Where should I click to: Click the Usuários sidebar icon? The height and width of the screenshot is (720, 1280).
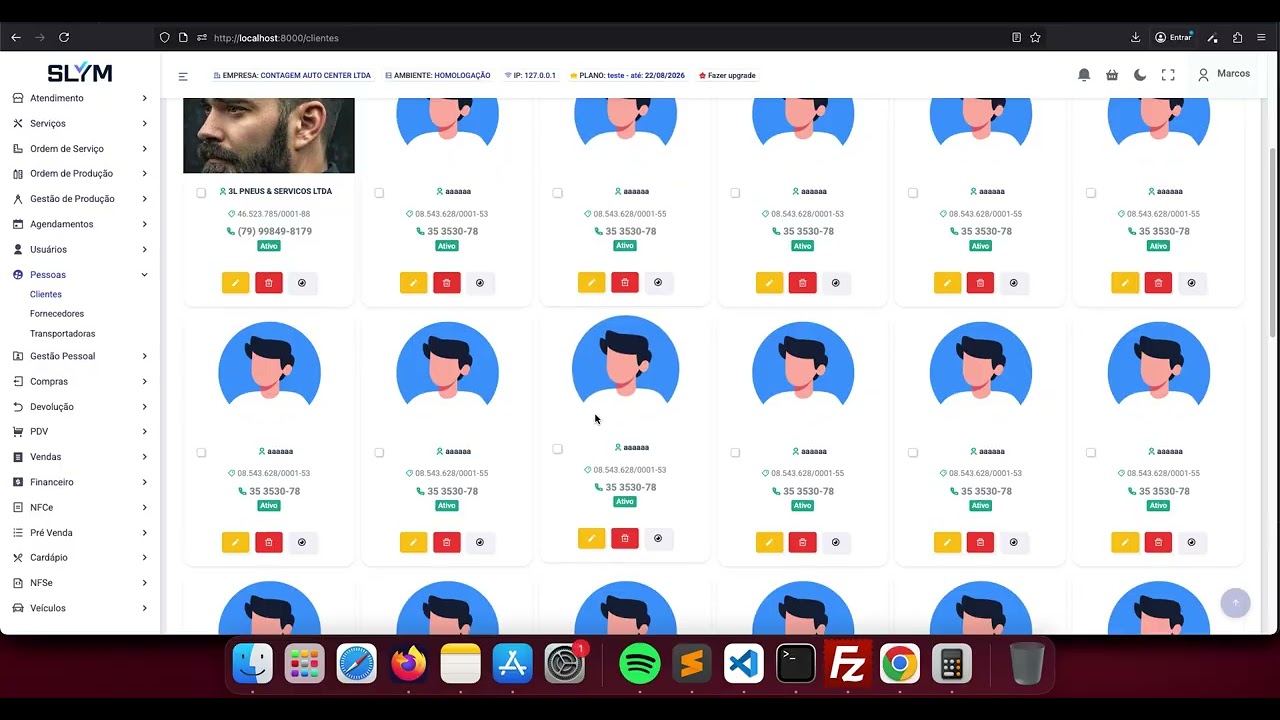point(18,249)
